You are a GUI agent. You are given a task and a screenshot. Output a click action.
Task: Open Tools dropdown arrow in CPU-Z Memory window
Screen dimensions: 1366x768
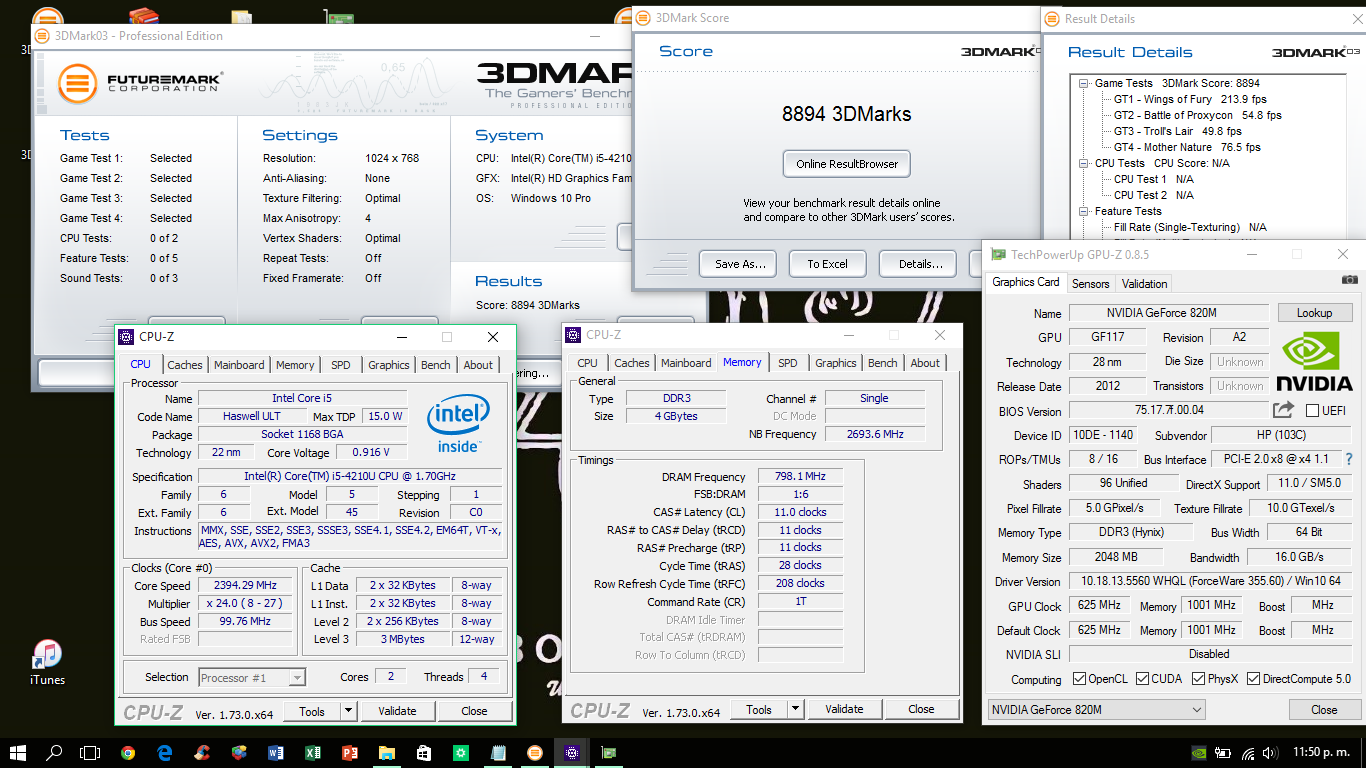[795, 709]
